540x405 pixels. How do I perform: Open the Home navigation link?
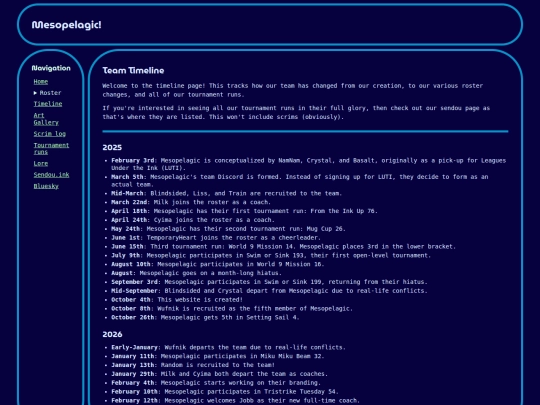click(x=41, y=82)
